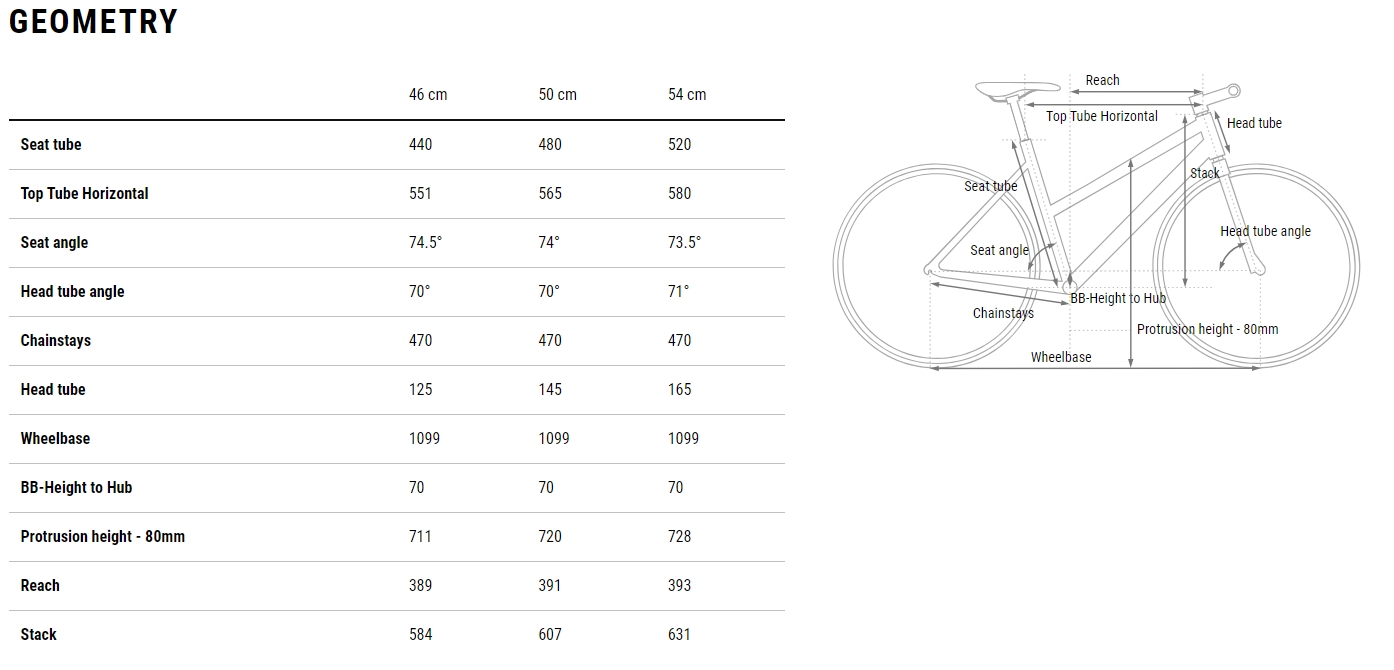The image size is (1394, 670).
Task: Click the Chainstays row label in table
Action: pyautogui.click(x=56, y=340)
